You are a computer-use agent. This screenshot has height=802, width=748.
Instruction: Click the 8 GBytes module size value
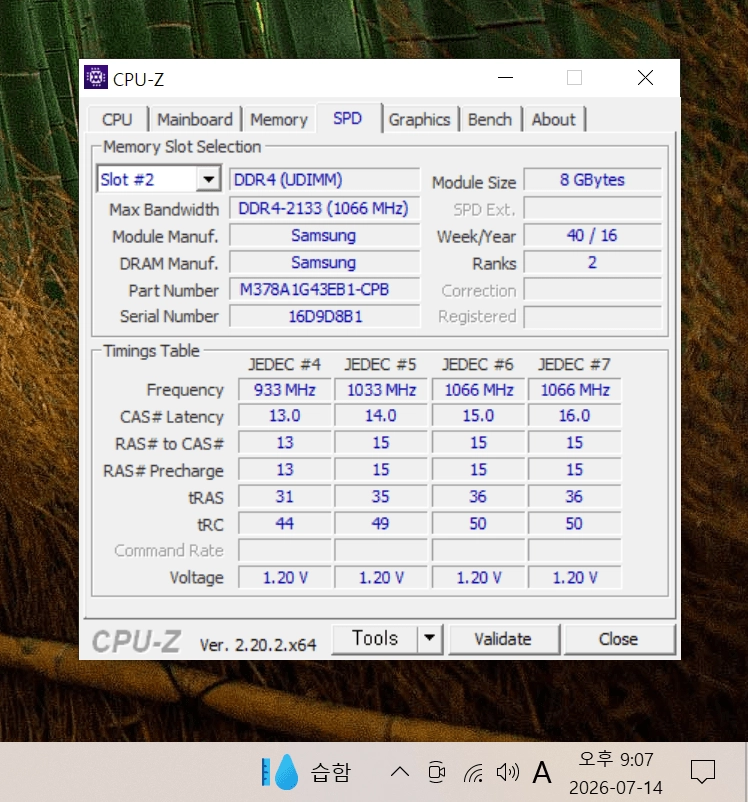pos(592,180)
